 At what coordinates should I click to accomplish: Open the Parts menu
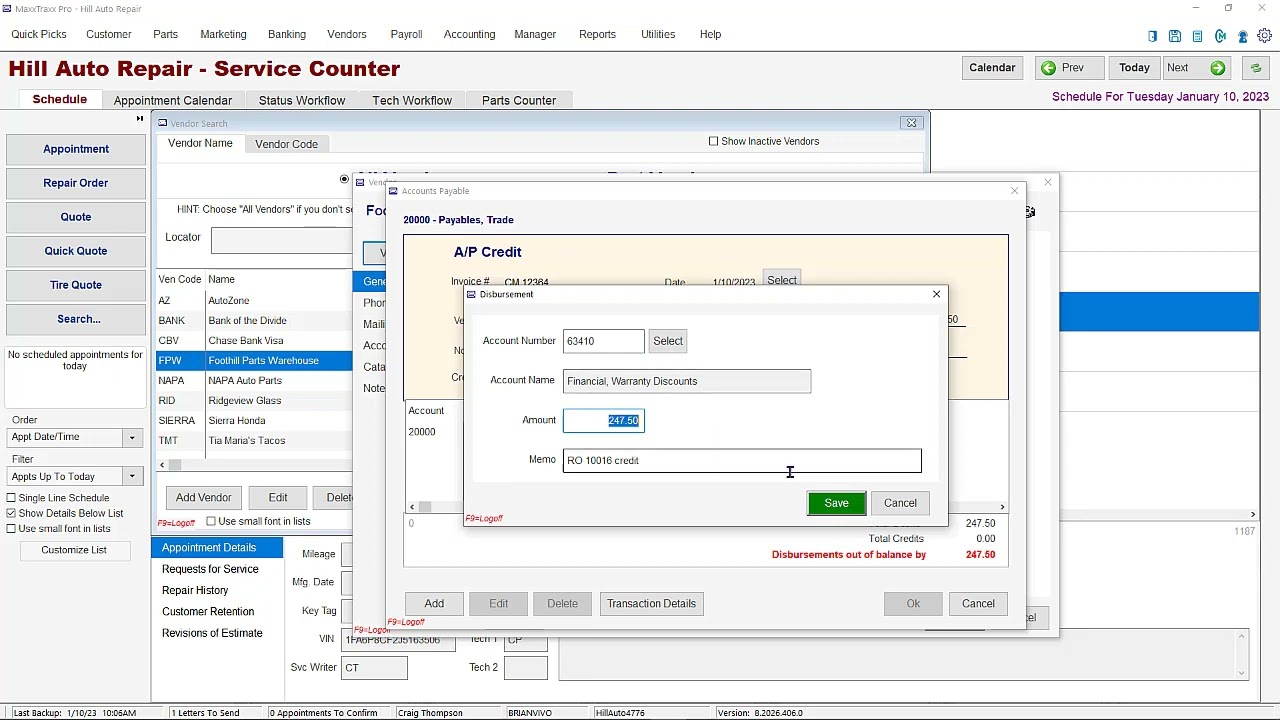165,34
